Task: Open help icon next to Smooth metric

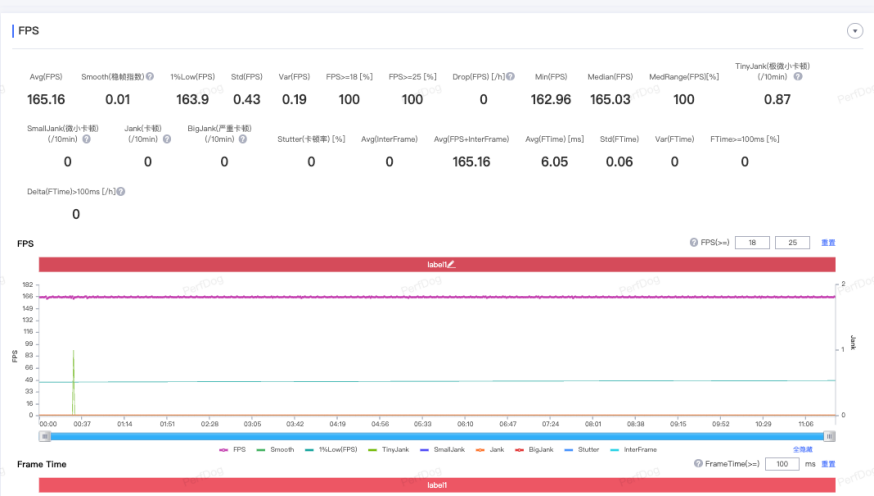Action: (x=150, y=76)
